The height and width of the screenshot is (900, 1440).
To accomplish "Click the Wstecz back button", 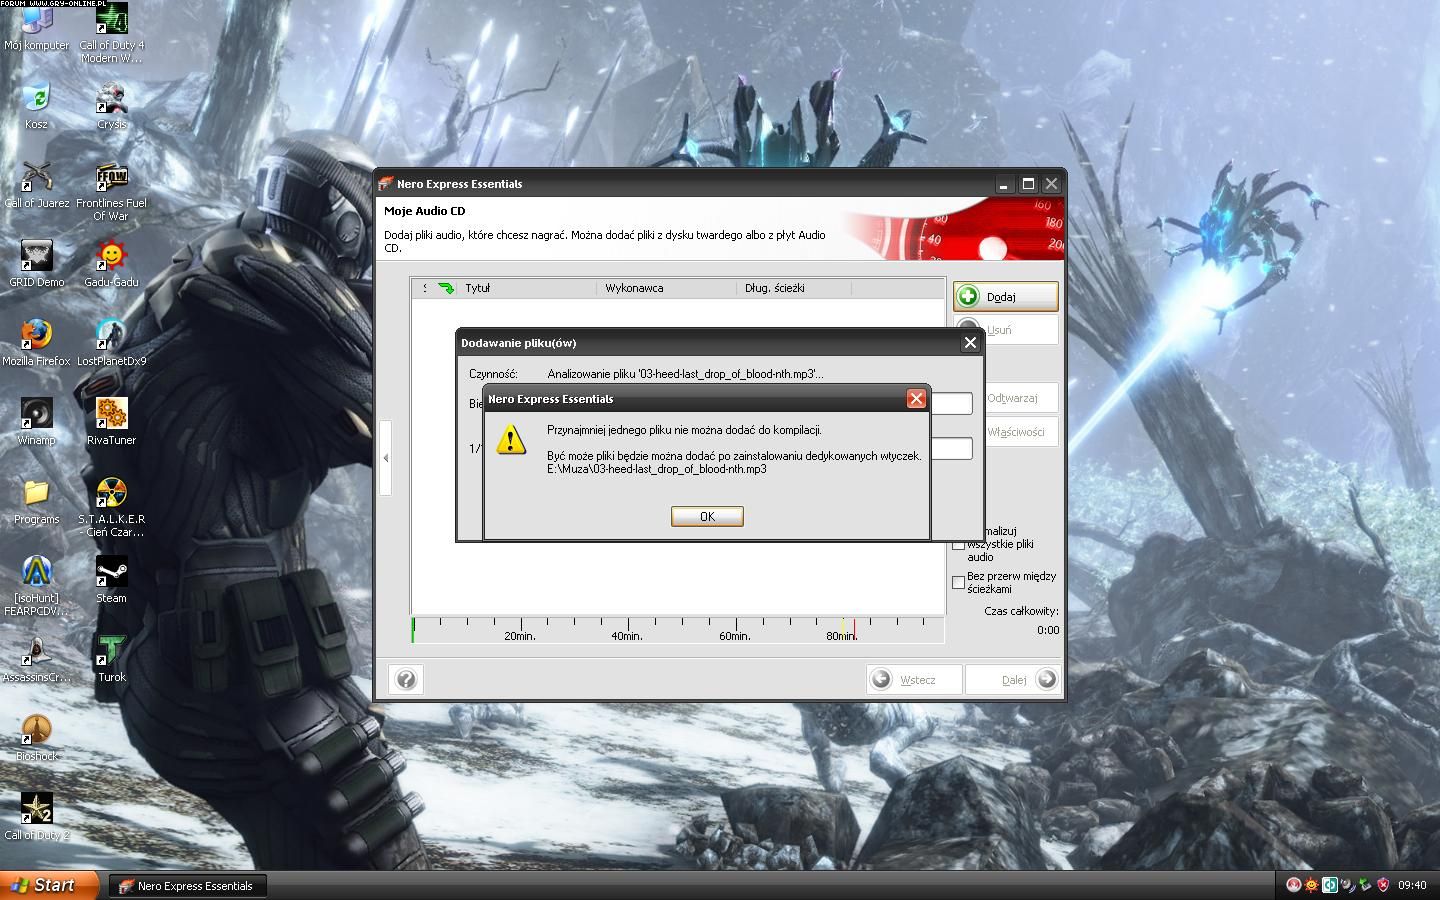I will pos(913,680).
